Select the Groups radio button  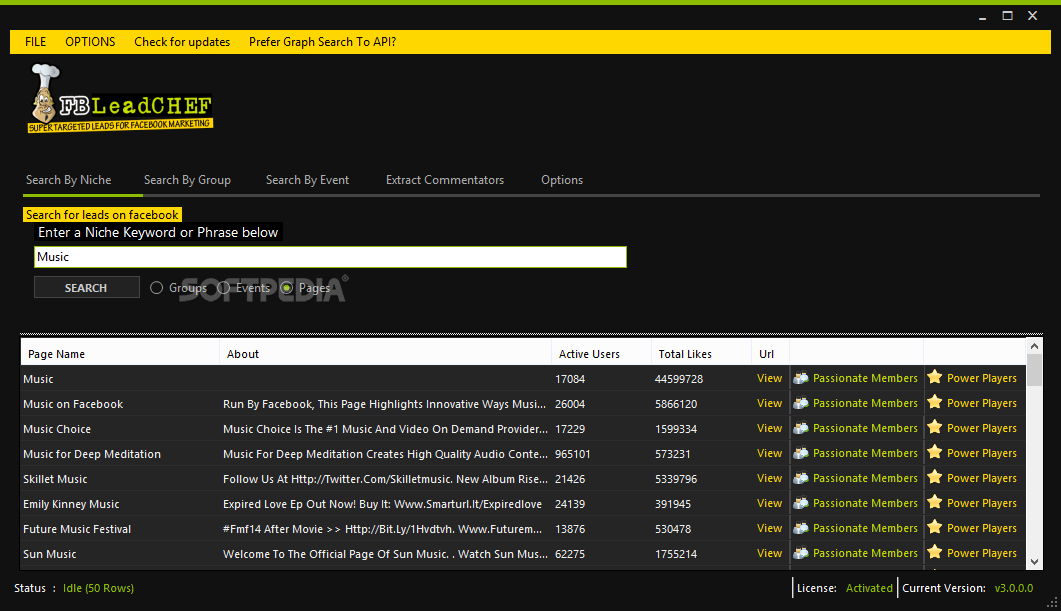click(x=156, y=288)
